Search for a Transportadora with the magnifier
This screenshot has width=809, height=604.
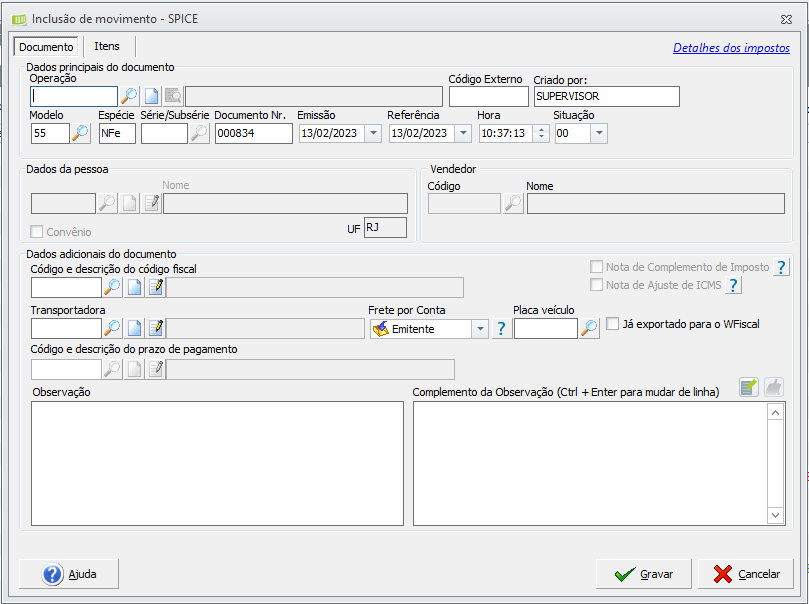[112, 328]
